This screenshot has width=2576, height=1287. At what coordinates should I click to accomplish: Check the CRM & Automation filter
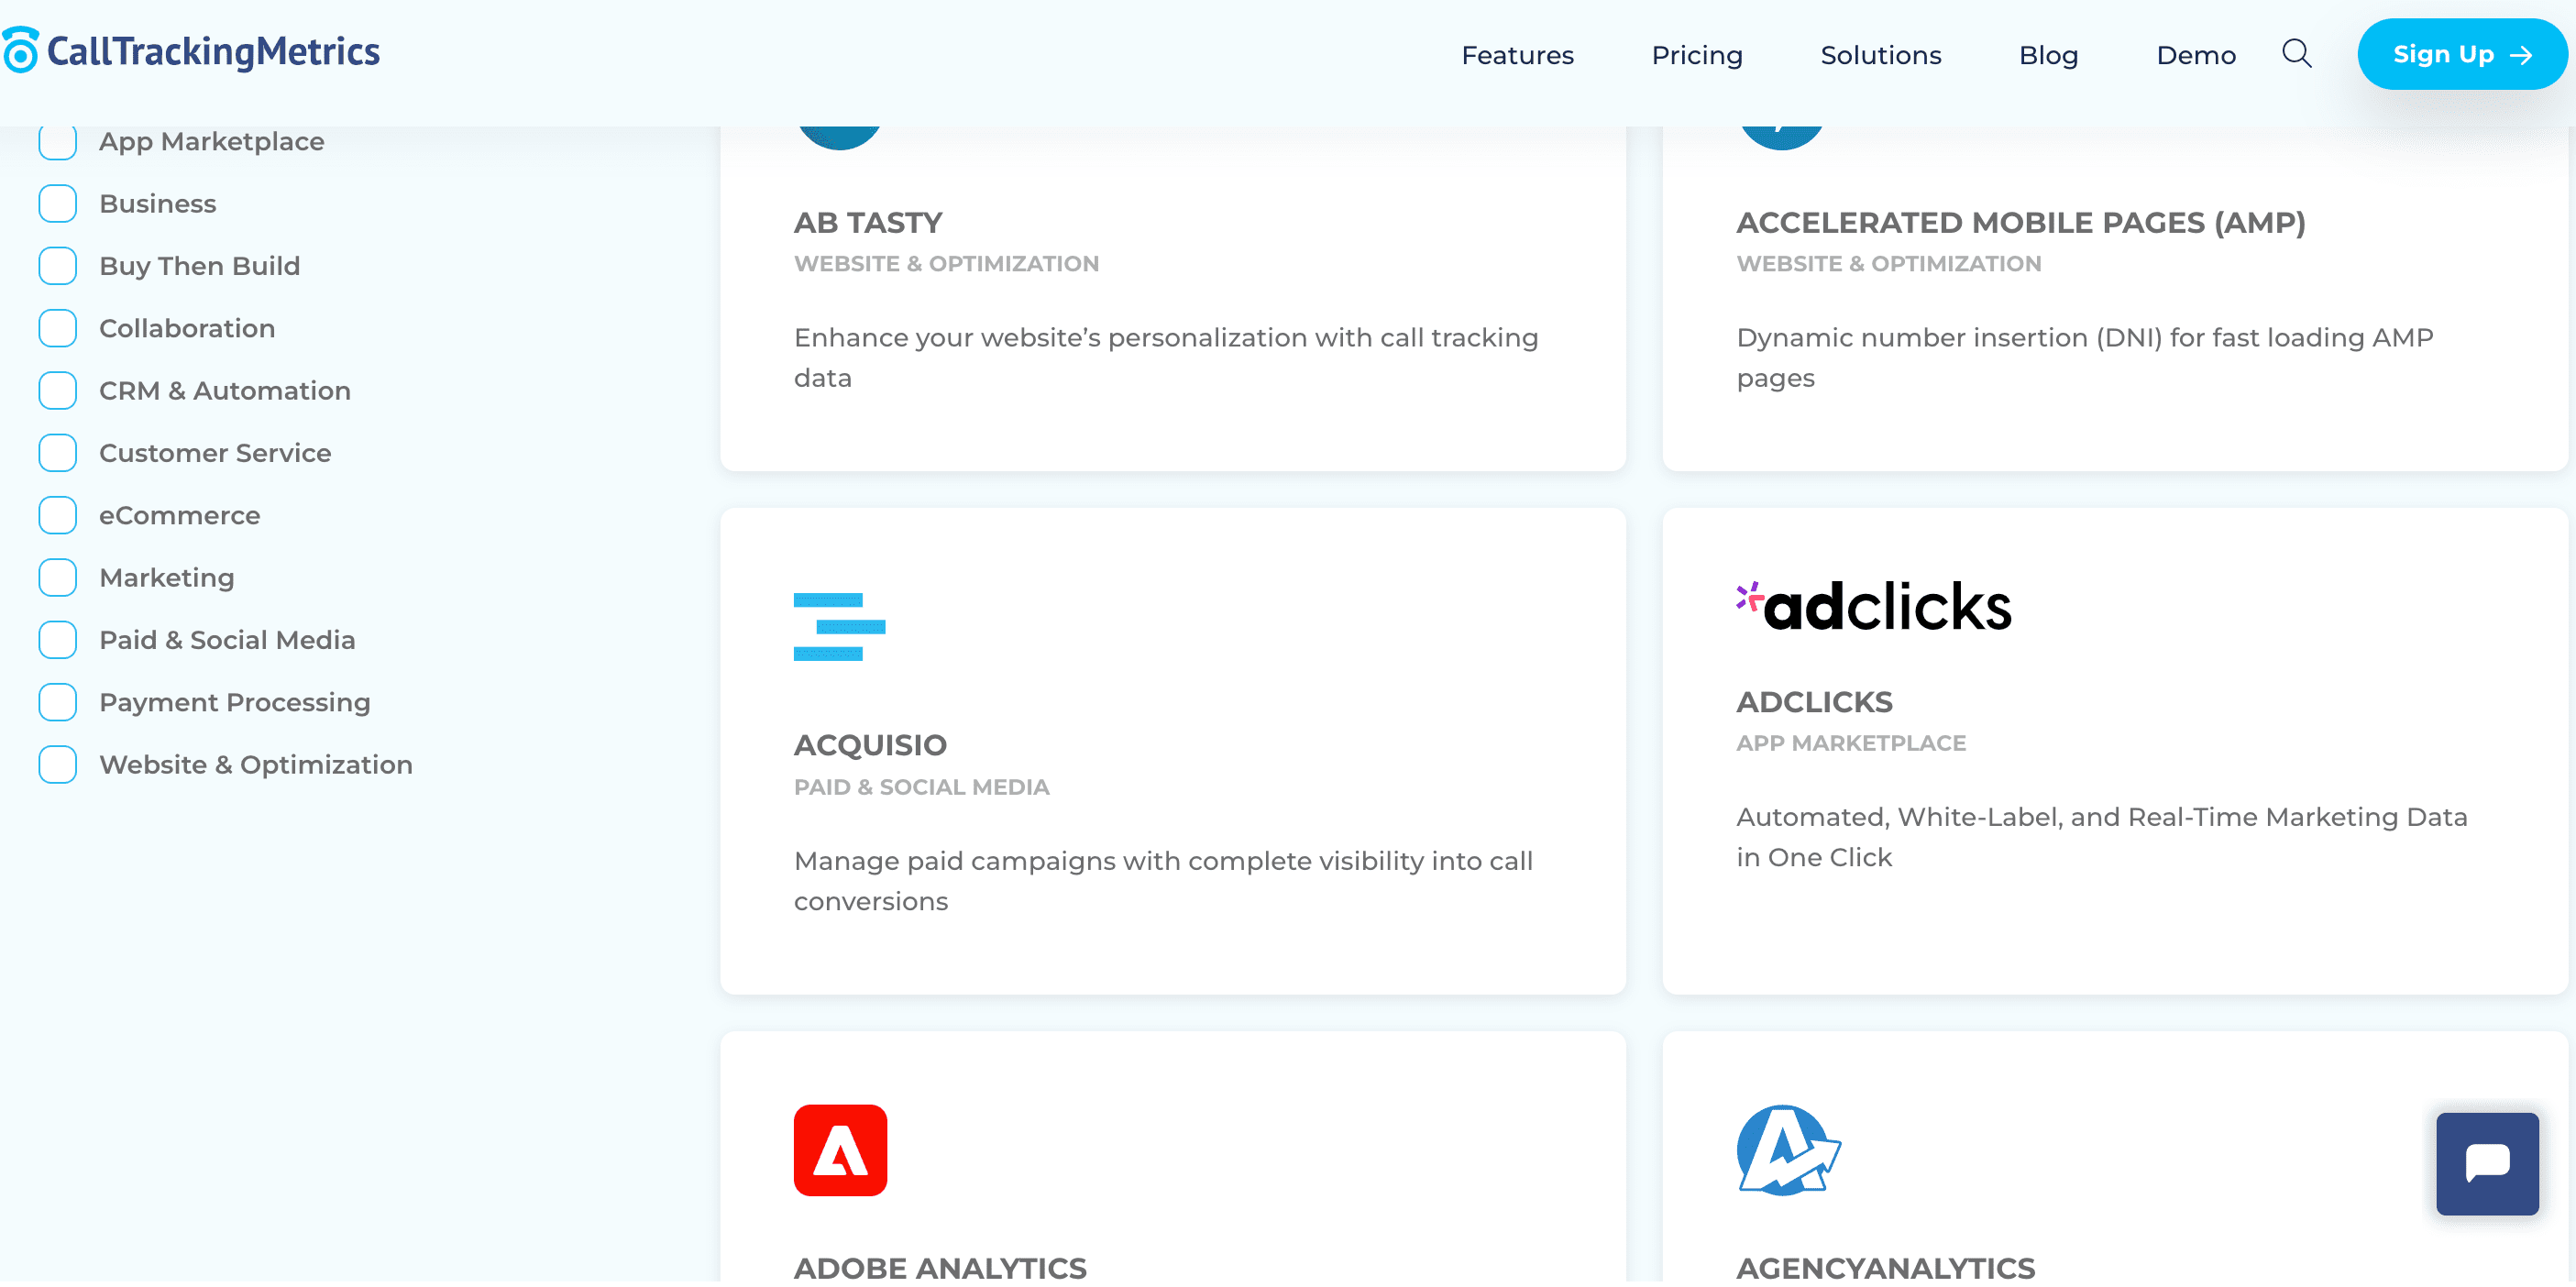(x=57, y=390)
